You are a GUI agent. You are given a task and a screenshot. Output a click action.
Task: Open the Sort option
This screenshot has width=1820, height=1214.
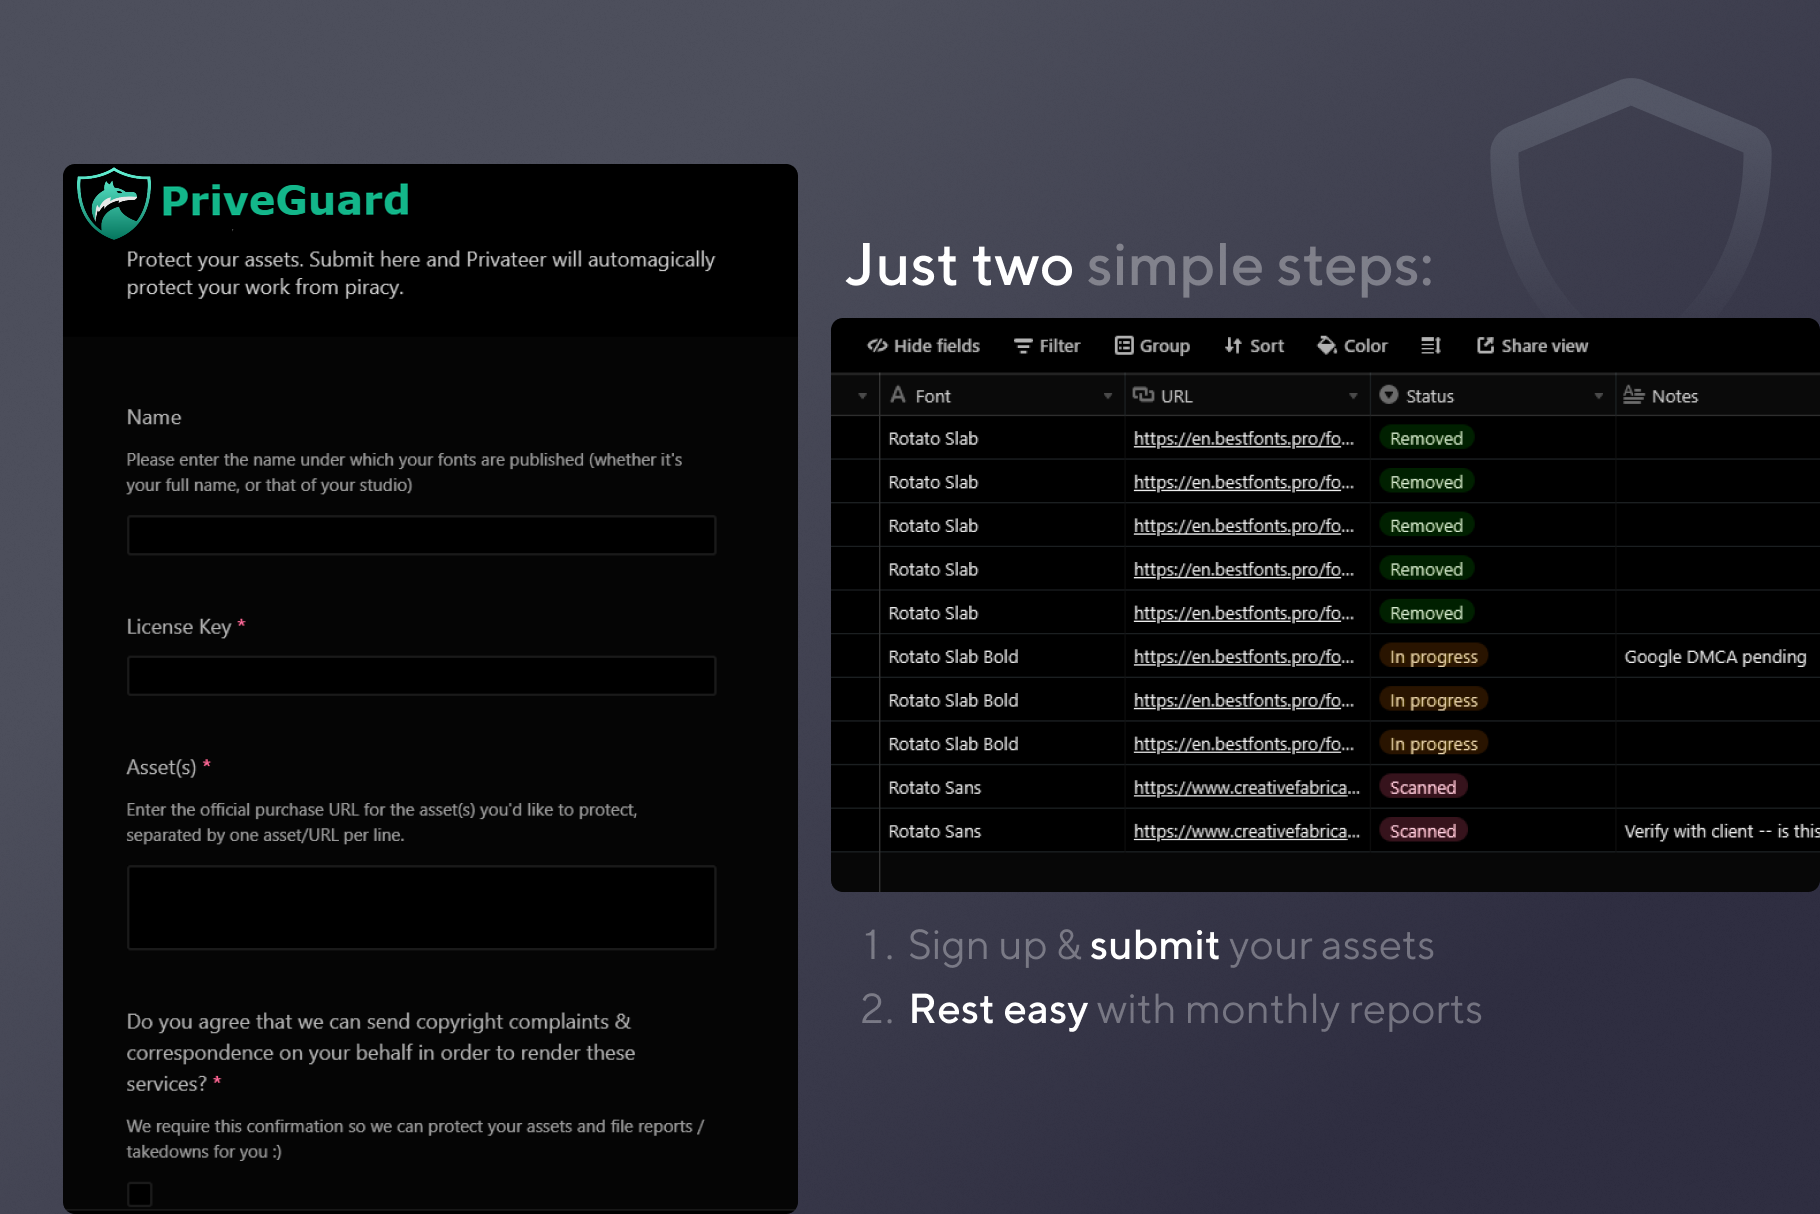[x=1254, y=346]
